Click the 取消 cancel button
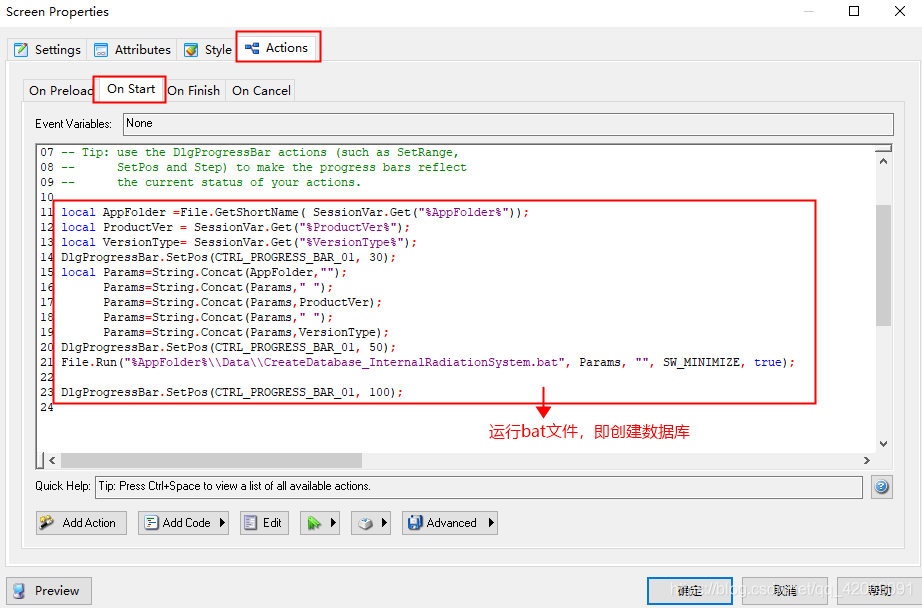 (x=784, y=590)
